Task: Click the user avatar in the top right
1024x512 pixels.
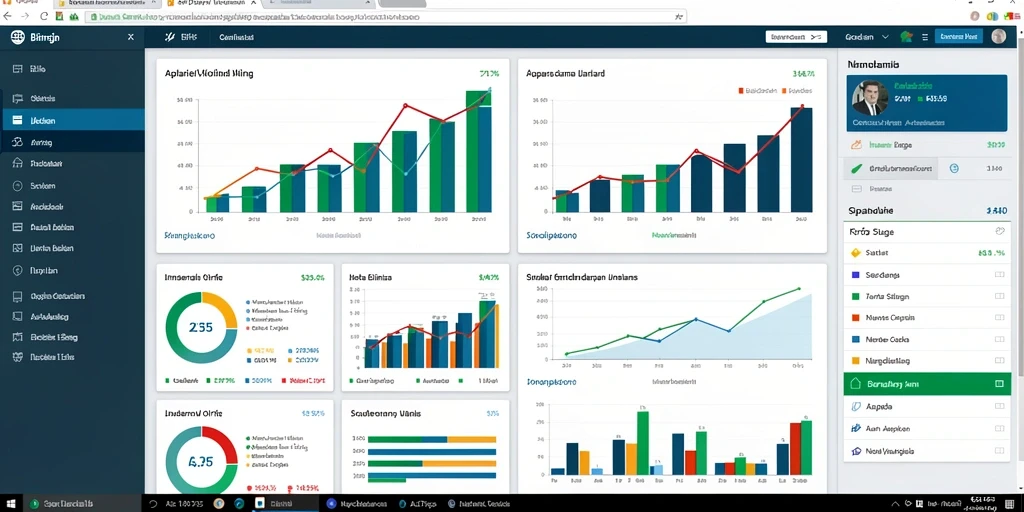Action: click(x=999, y=37)
